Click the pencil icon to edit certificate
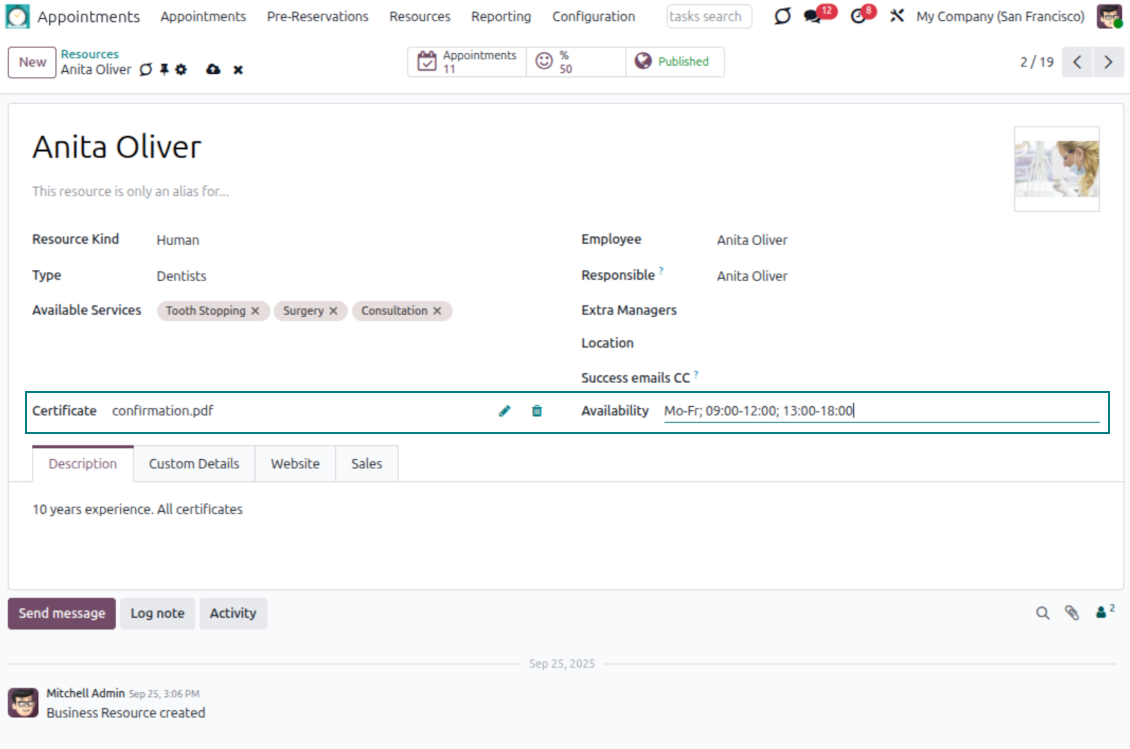This screenshot has width=1130, height=749. click(x=505, y=411)
